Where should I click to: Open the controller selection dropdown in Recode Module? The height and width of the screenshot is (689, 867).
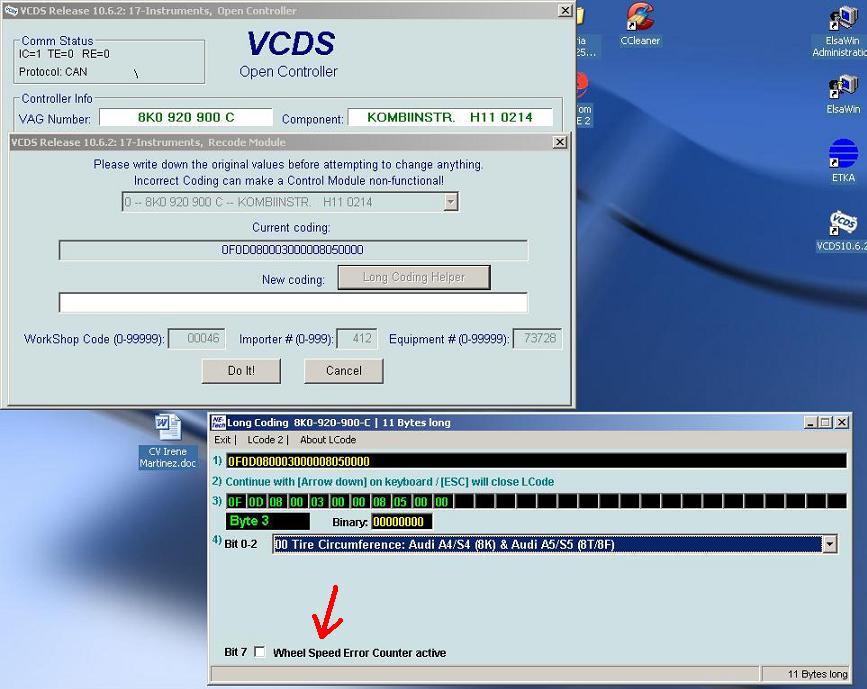[x=451, y=202]
